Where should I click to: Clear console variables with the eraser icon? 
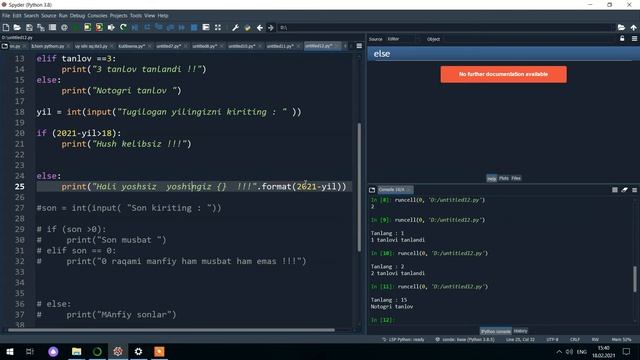[x=624, y=190]
